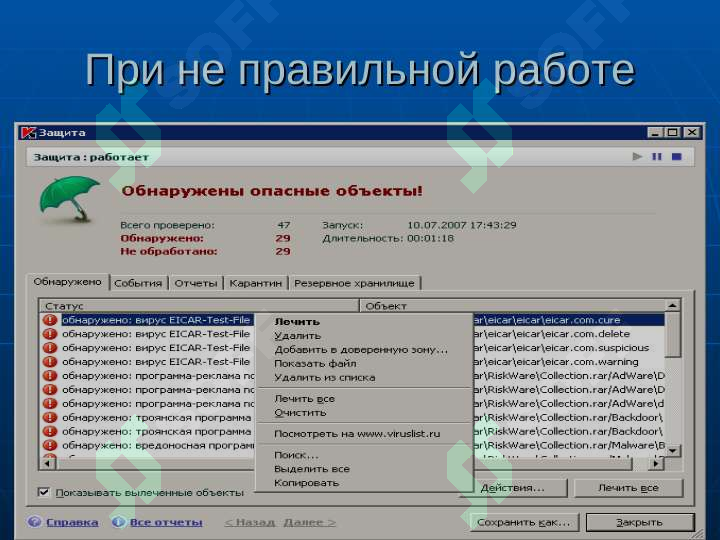Select Добавить в доверенную зону menu item
This screenshot has width=720, height=540.
coord(364,350)
